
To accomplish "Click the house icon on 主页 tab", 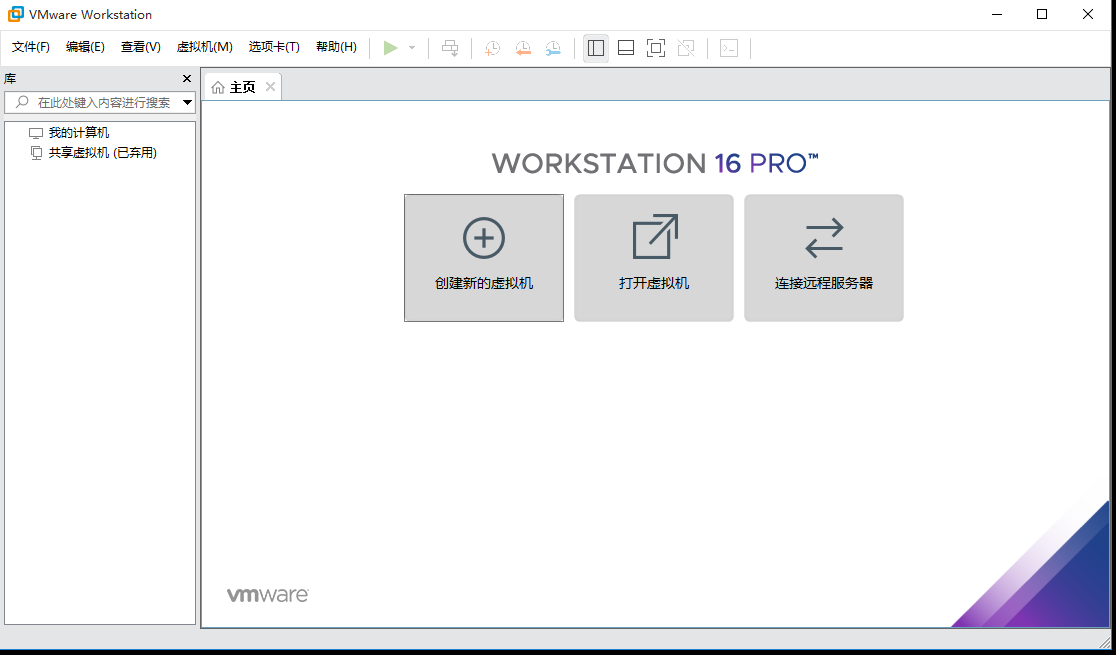I will 218,88.
